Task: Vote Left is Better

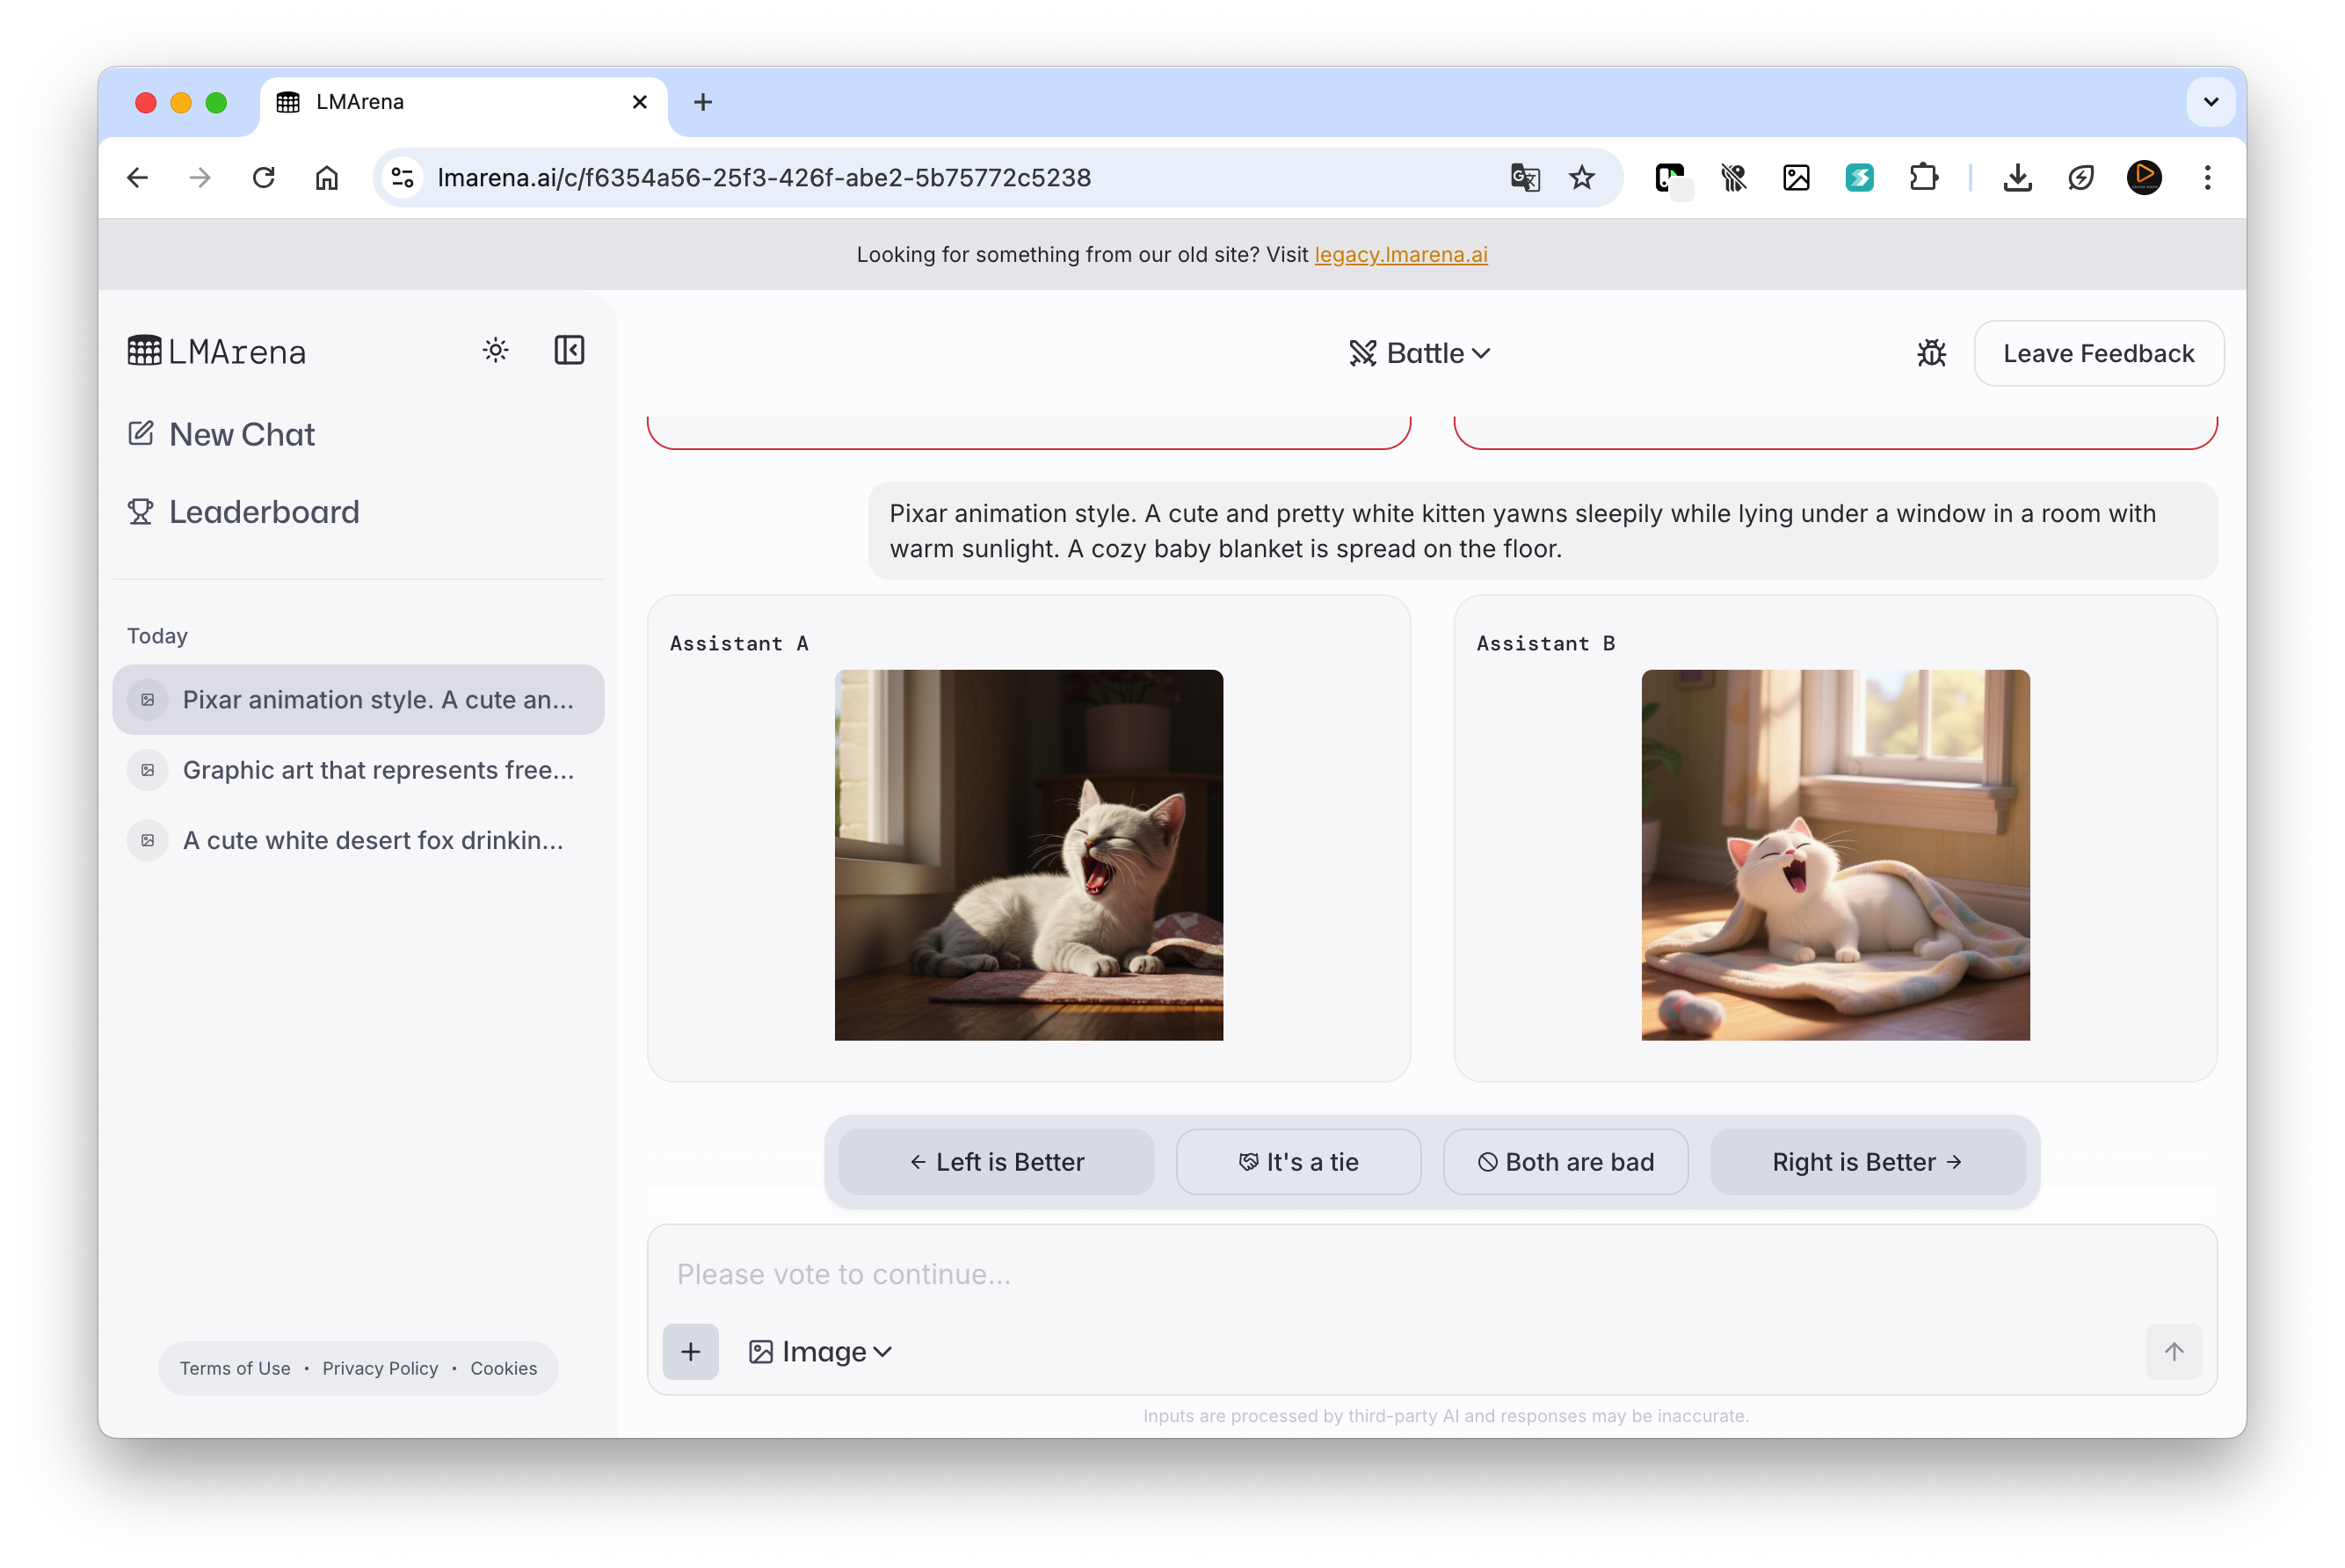Action: (996, 1162)
